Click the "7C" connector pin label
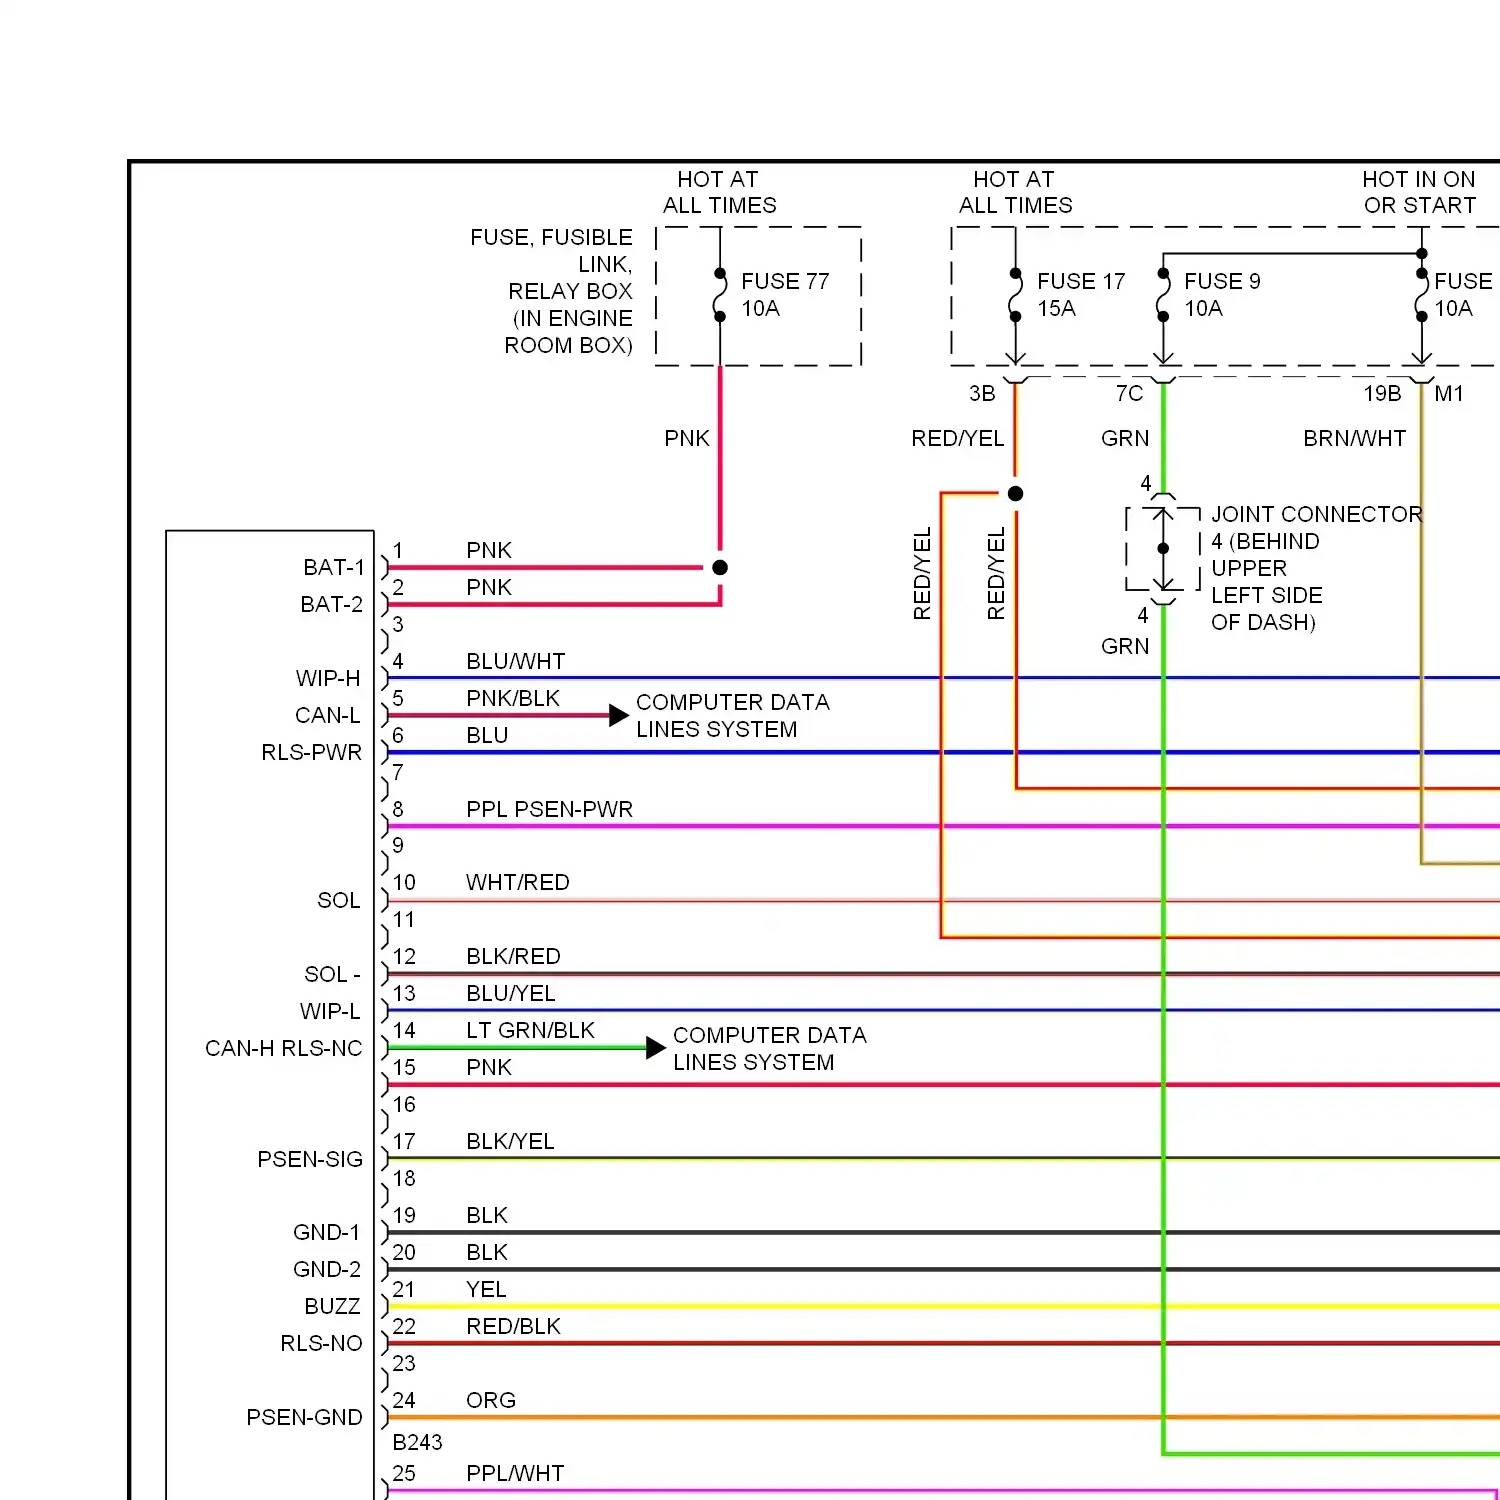Image resolution: width=1500 pixels, height=1500 pixels. click(1129, 394)
